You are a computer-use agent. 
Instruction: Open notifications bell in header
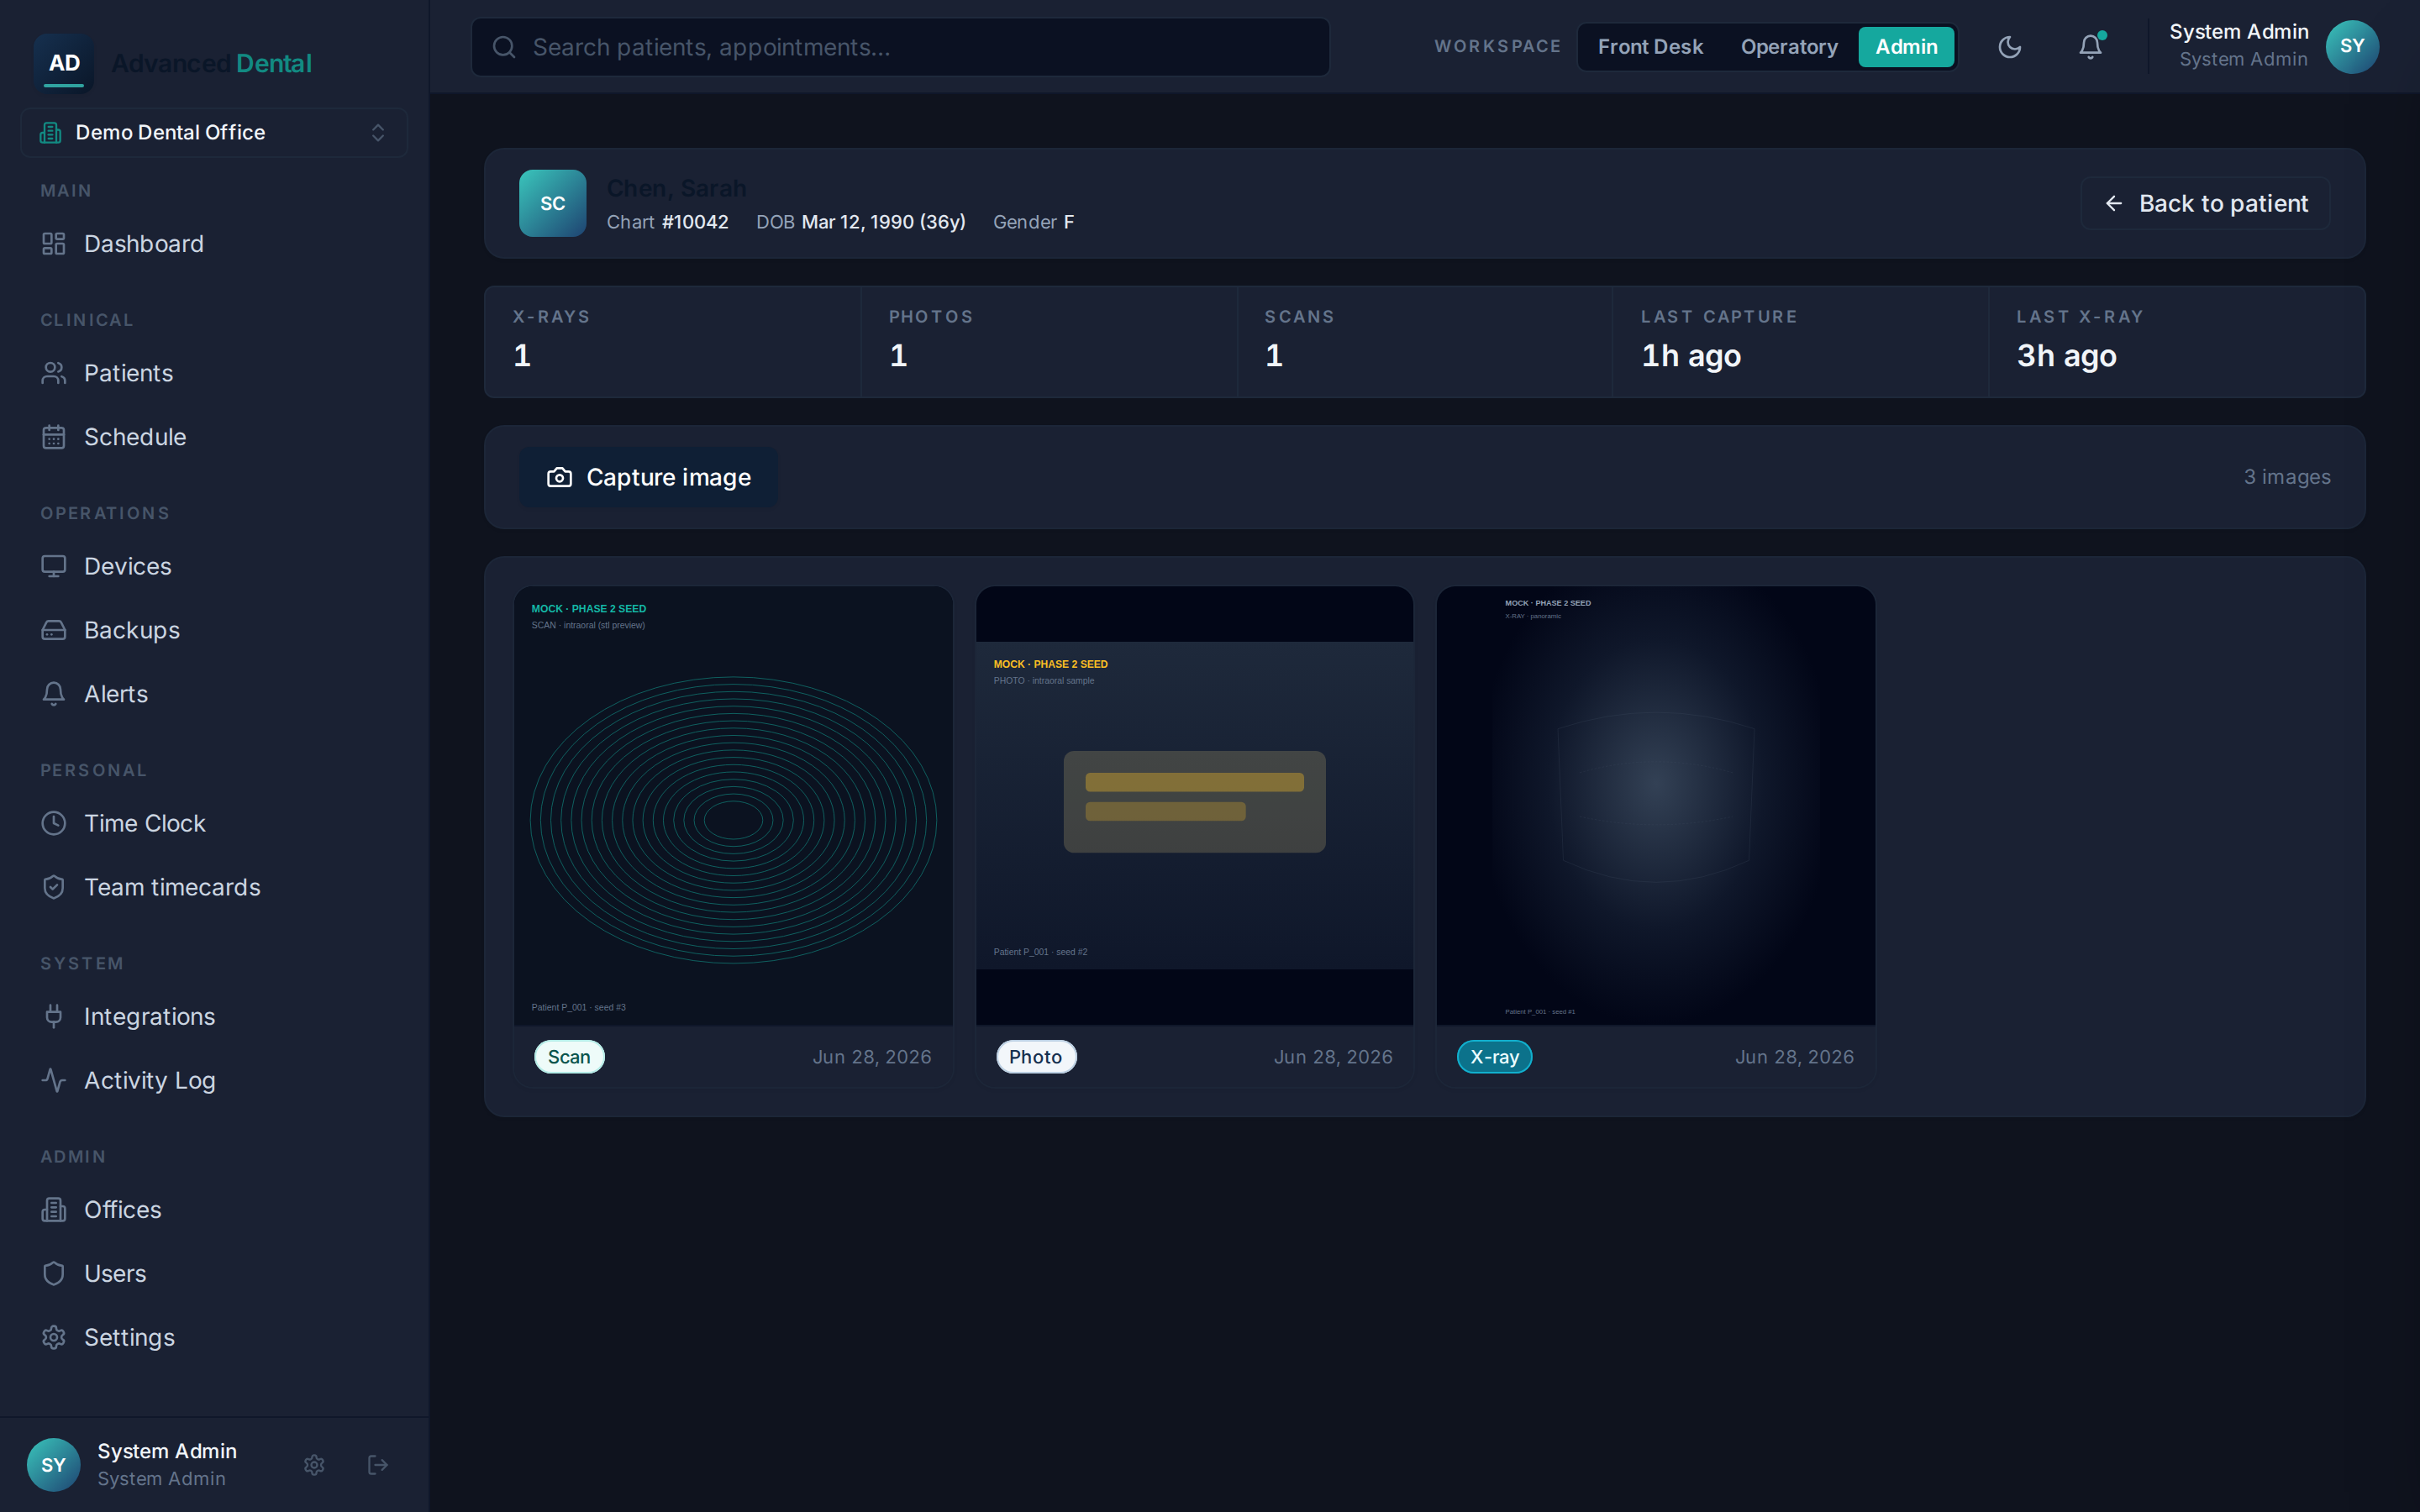[x=2090, y=47]
